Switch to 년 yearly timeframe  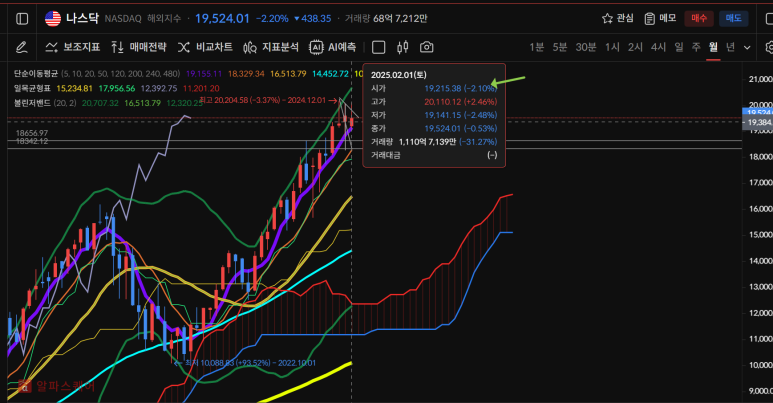(x=730, y=47)
